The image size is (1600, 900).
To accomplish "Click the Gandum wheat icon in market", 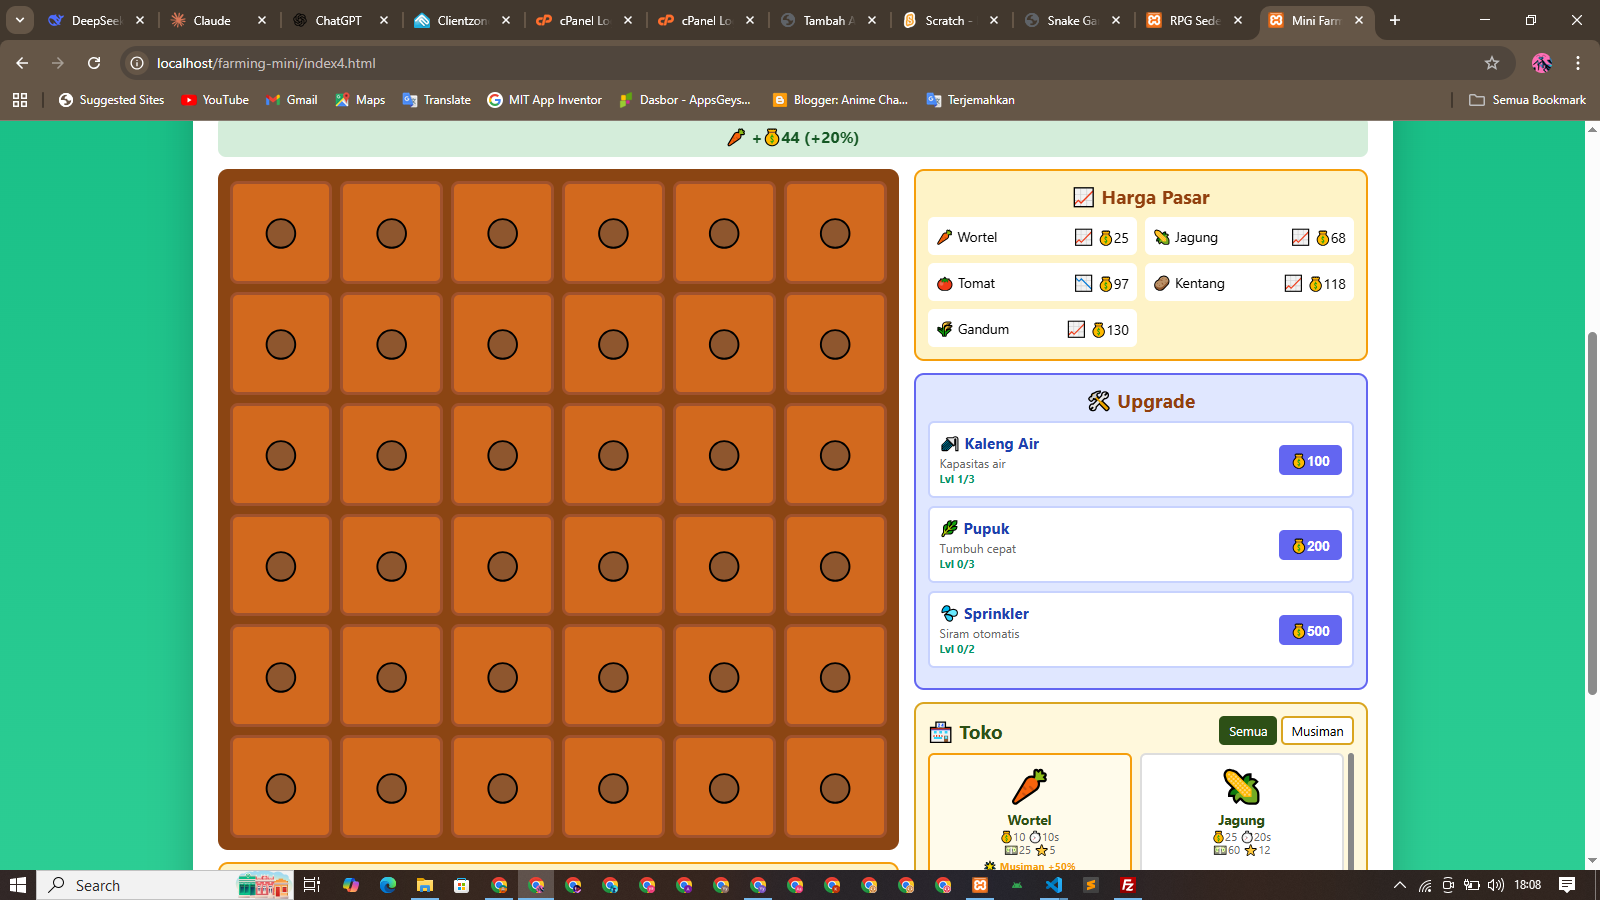I will [945, 329].
